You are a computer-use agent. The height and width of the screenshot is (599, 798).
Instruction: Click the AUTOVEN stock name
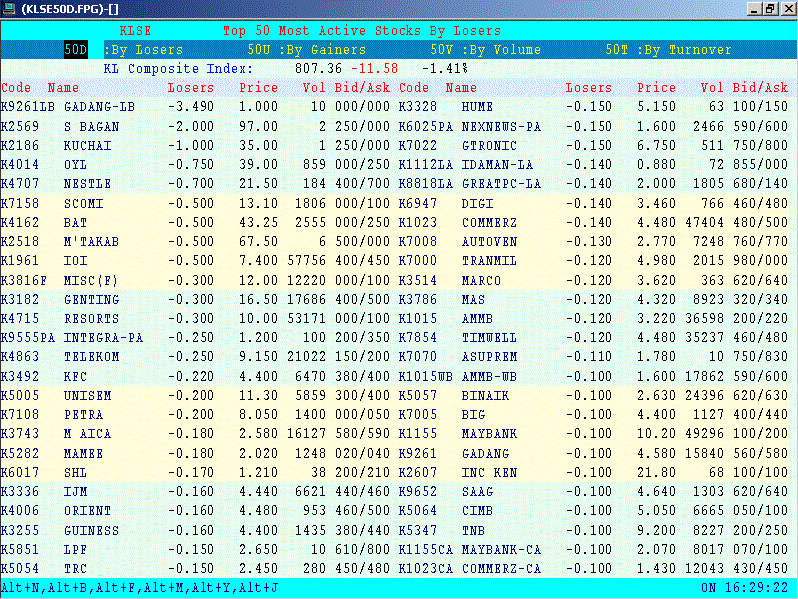490,241
